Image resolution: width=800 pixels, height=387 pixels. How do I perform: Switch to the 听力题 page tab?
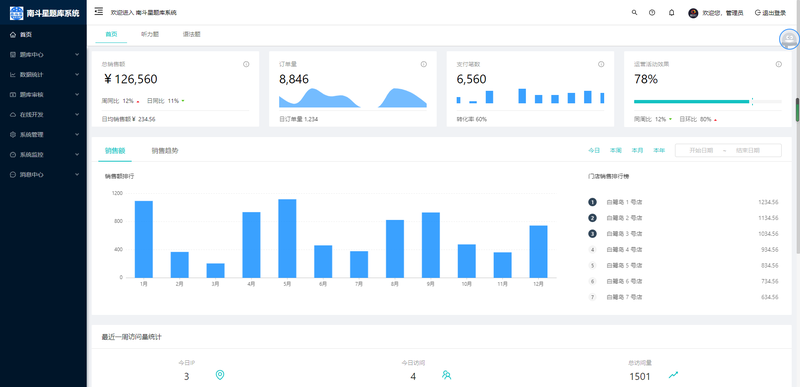150,34
